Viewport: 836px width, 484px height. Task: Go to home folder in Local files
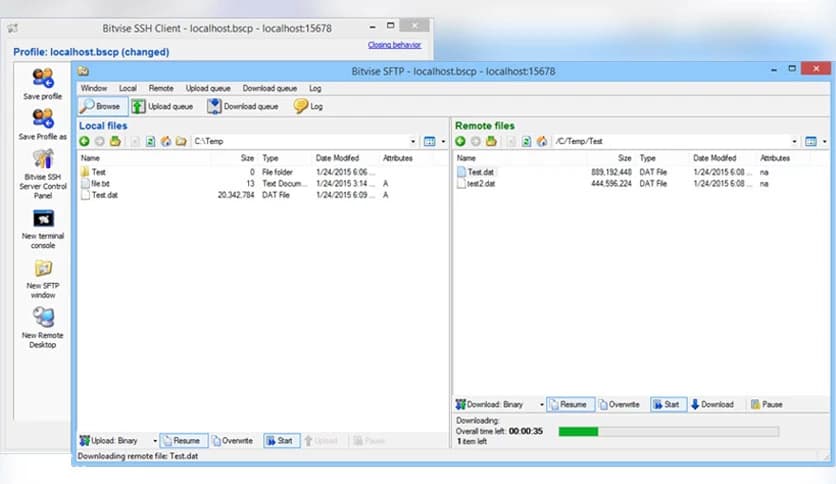[166, 141]
